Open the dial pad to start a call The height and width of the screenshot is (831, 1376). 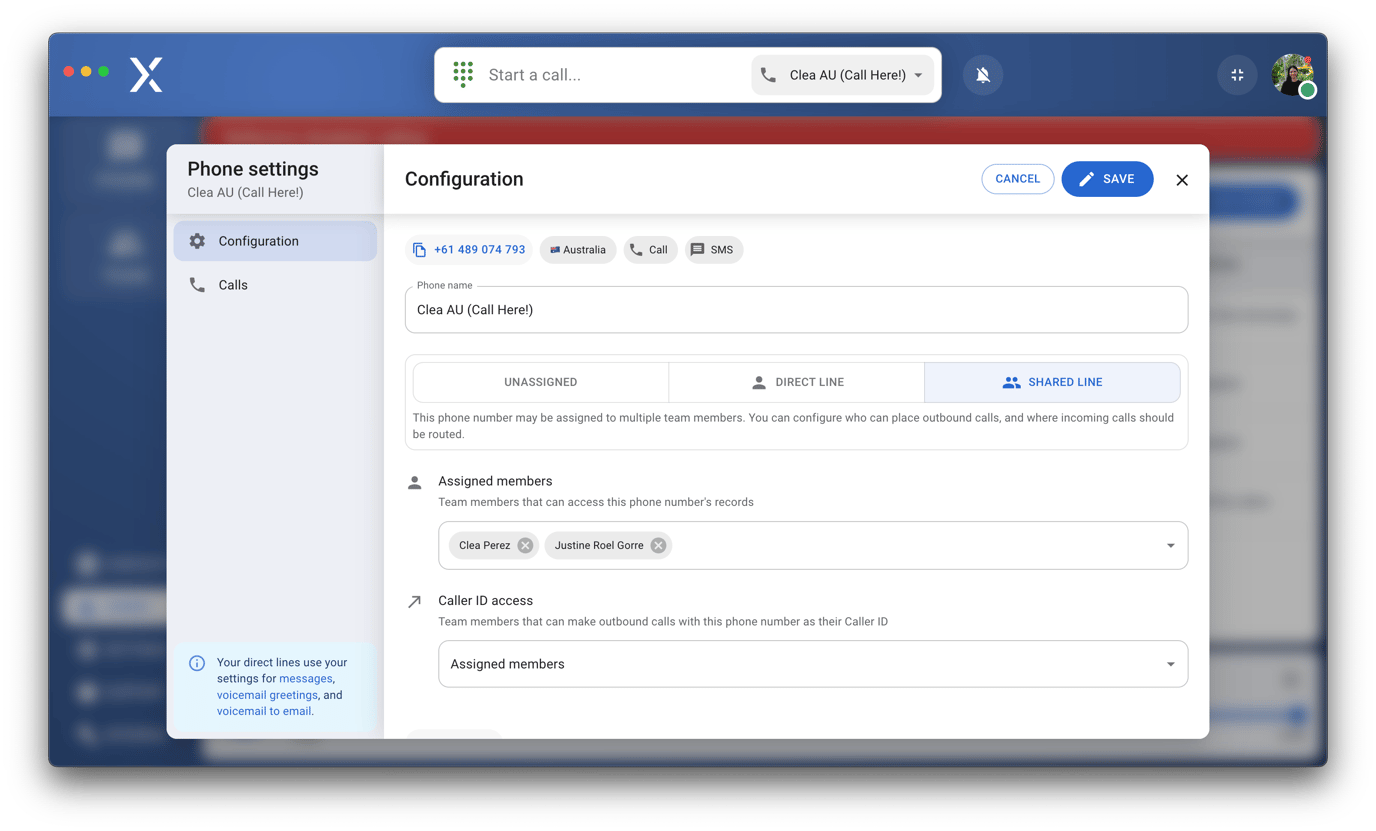462,74
